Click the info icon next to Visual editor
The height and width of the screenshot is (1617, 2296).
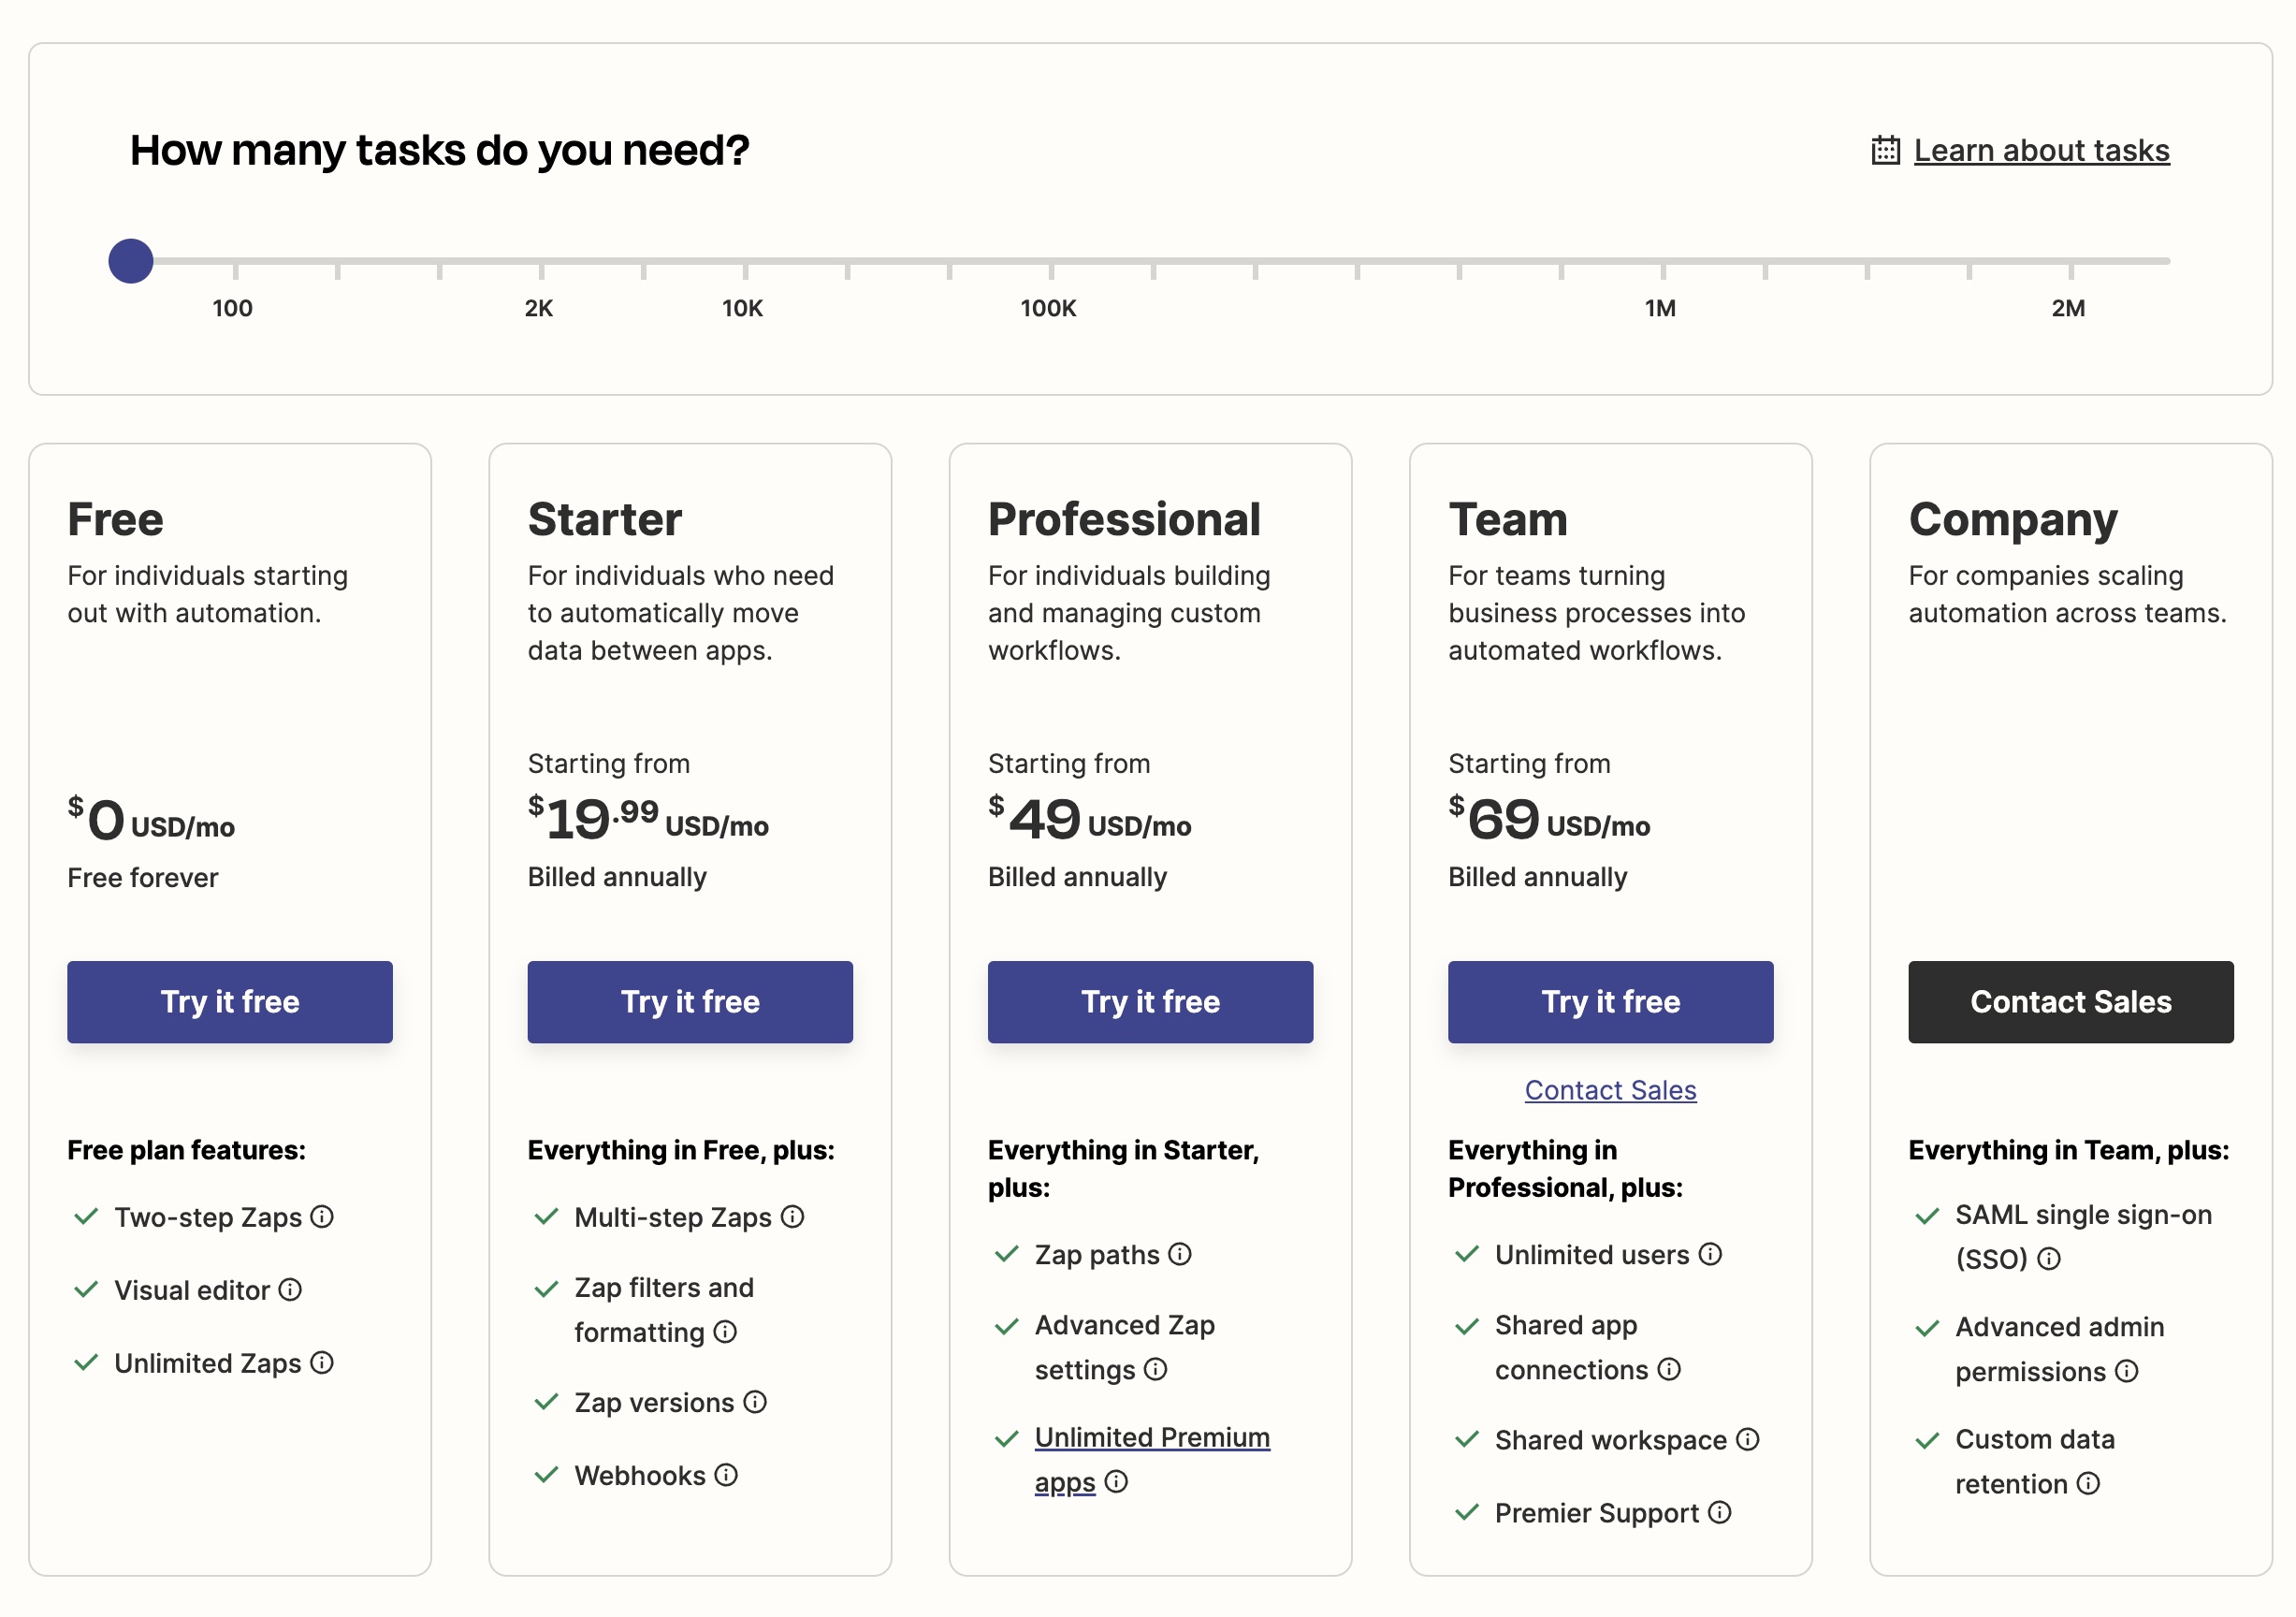[x=290, y=1290]
